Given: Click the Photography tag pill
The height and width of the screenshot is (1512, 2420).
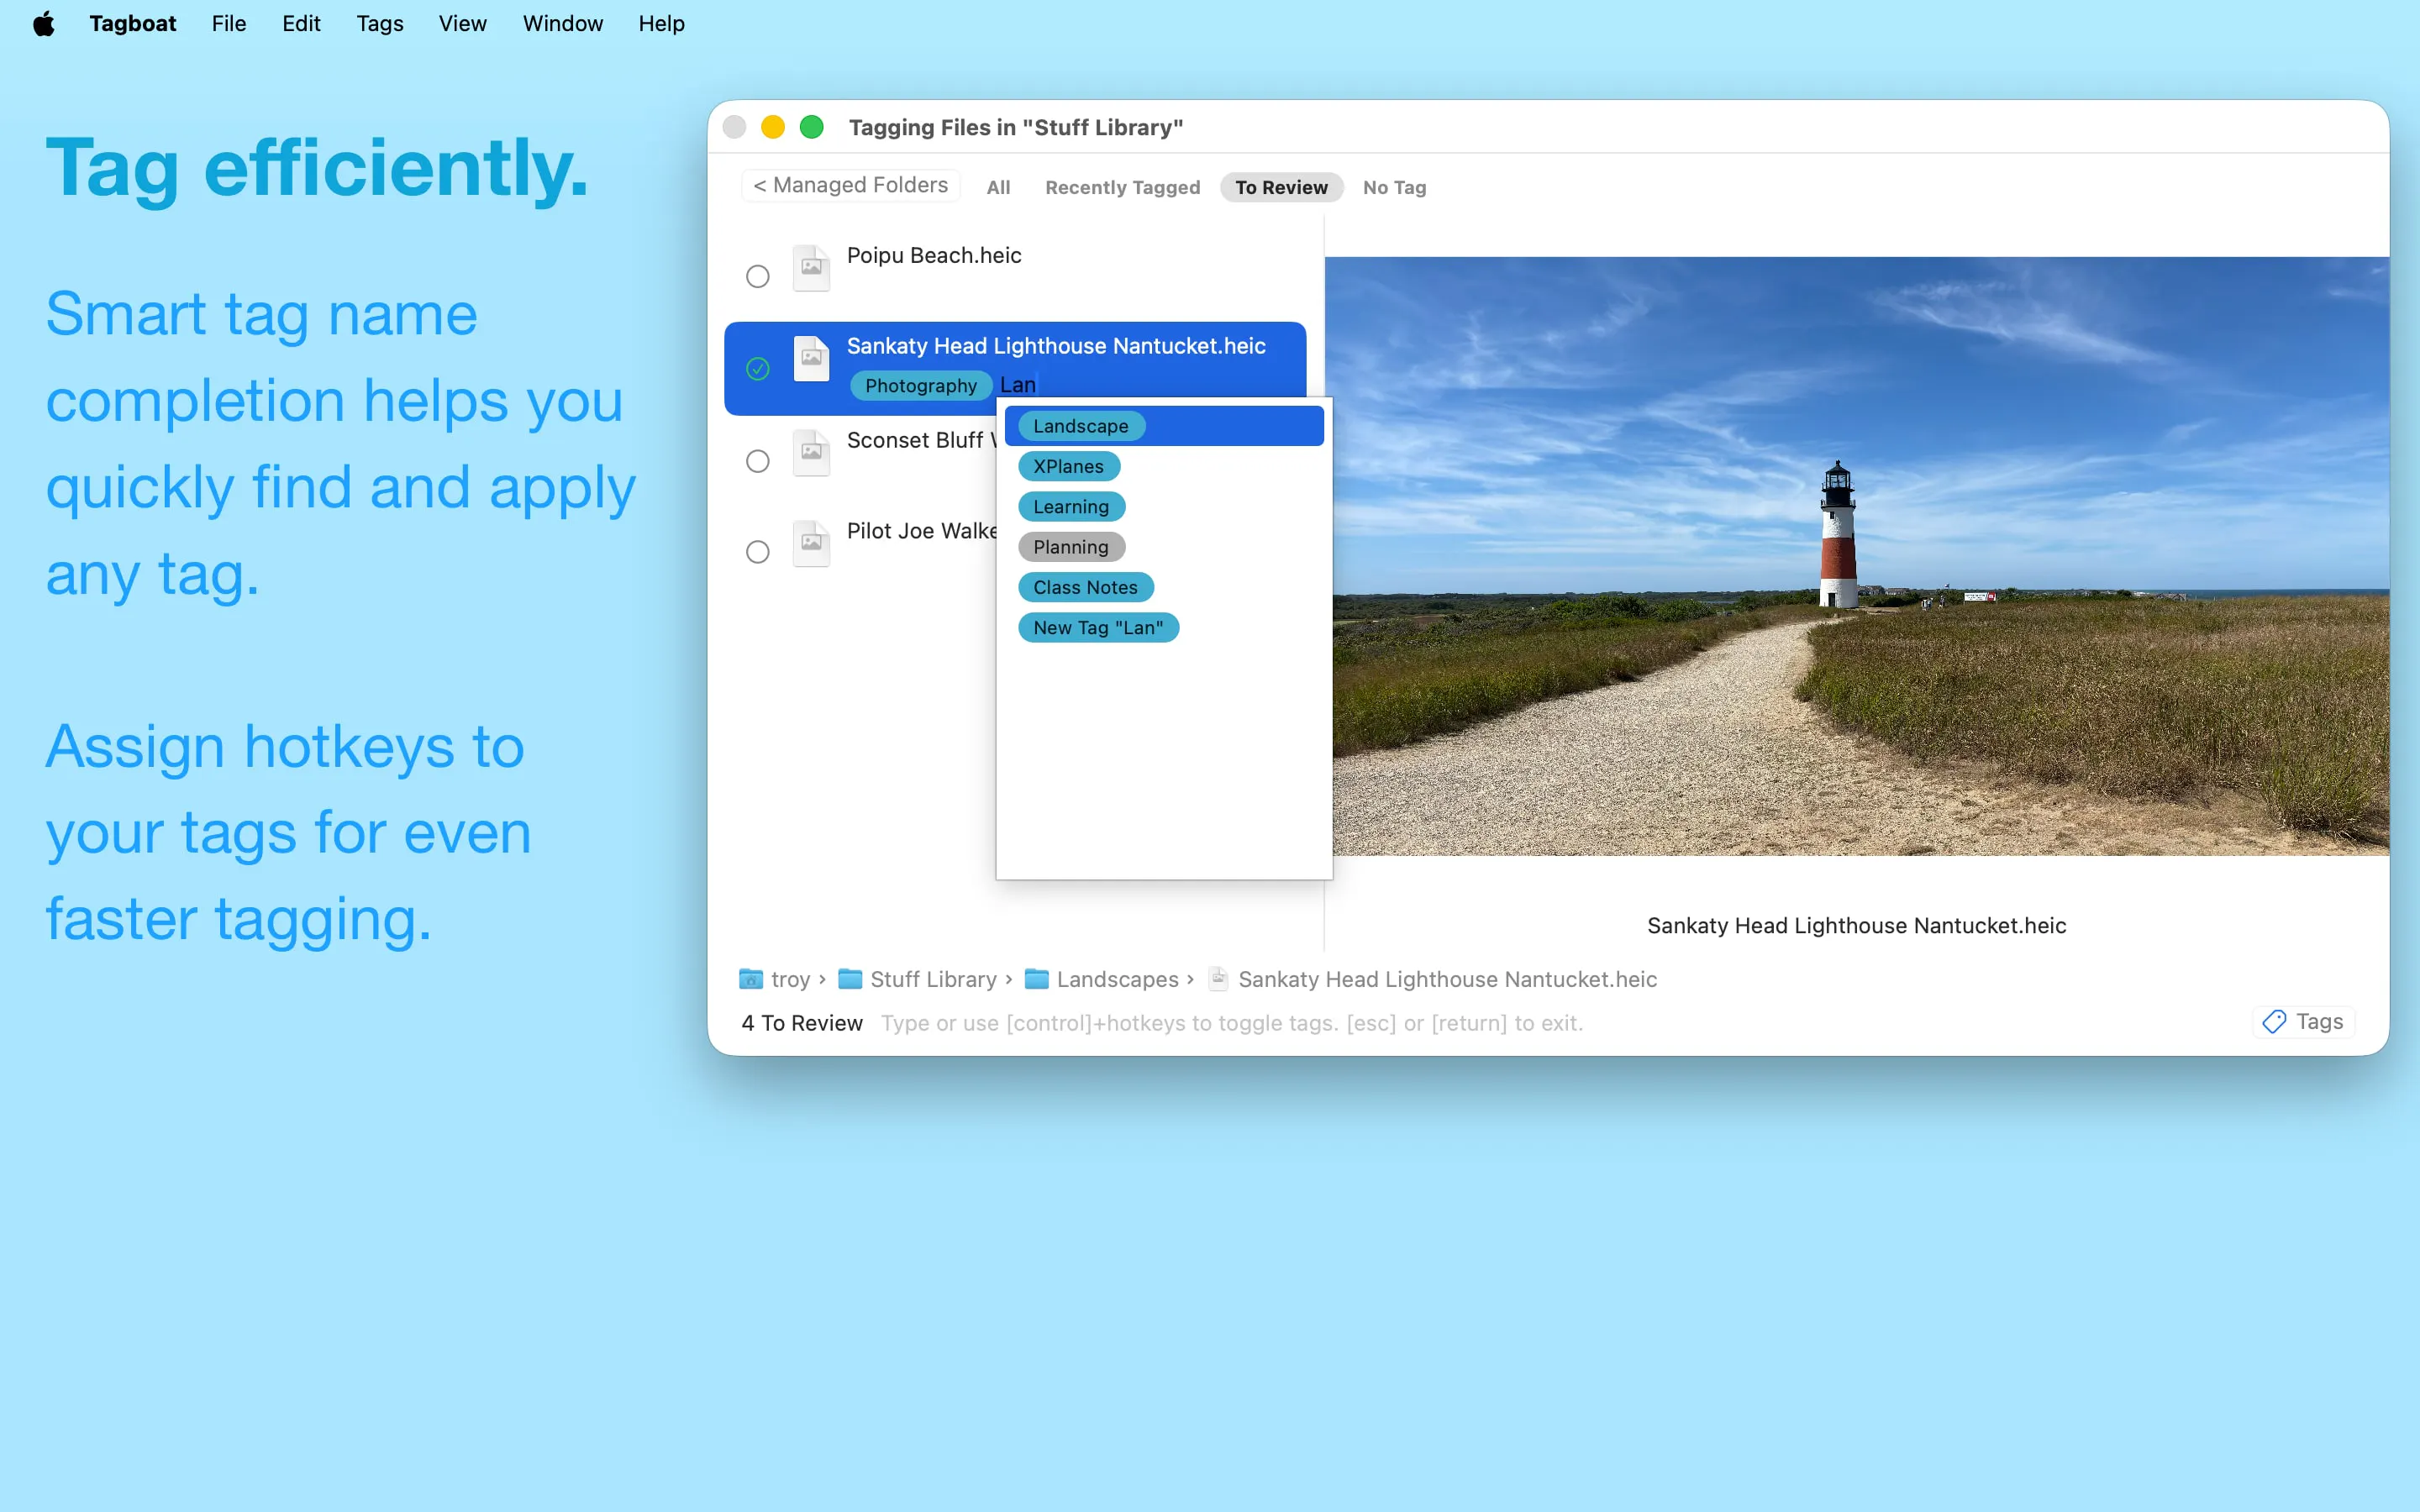Looking at the screenshot, I should (x=921, y=386).
